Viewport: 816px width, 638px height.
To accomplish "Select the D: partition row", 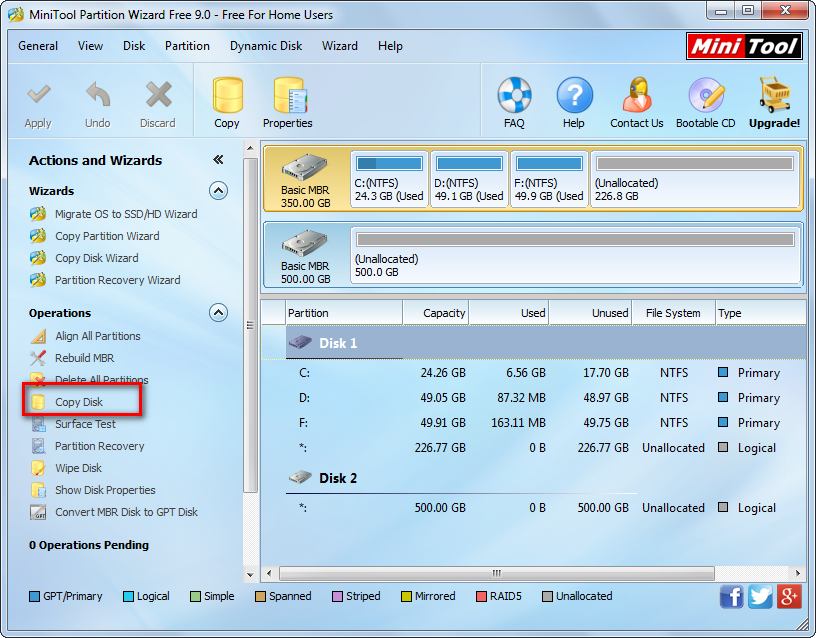I will (533, 398).
